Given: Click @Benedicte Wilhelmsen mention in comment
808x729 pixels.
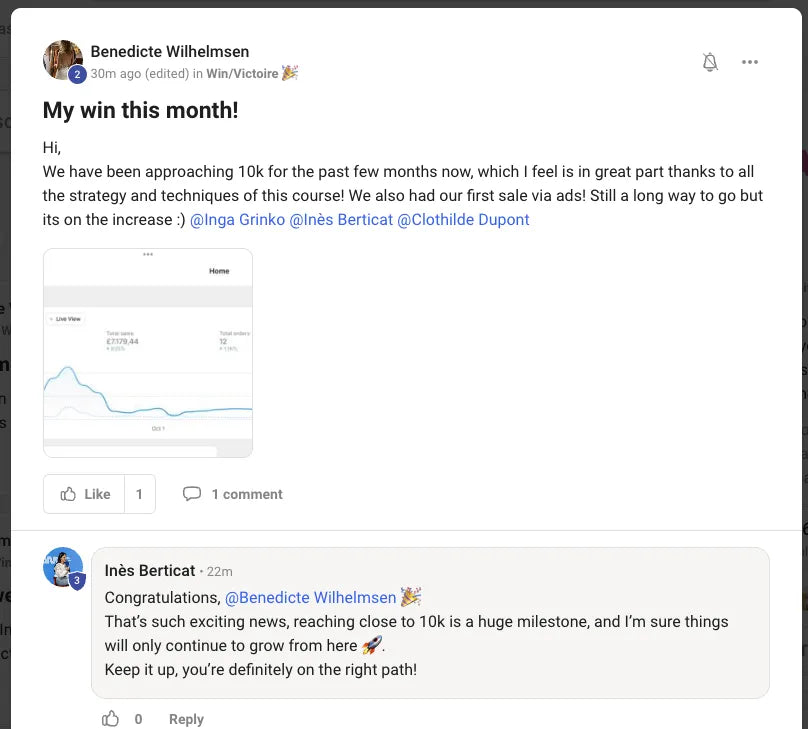Looking at the screenshot, I should (x=311, y=597).
